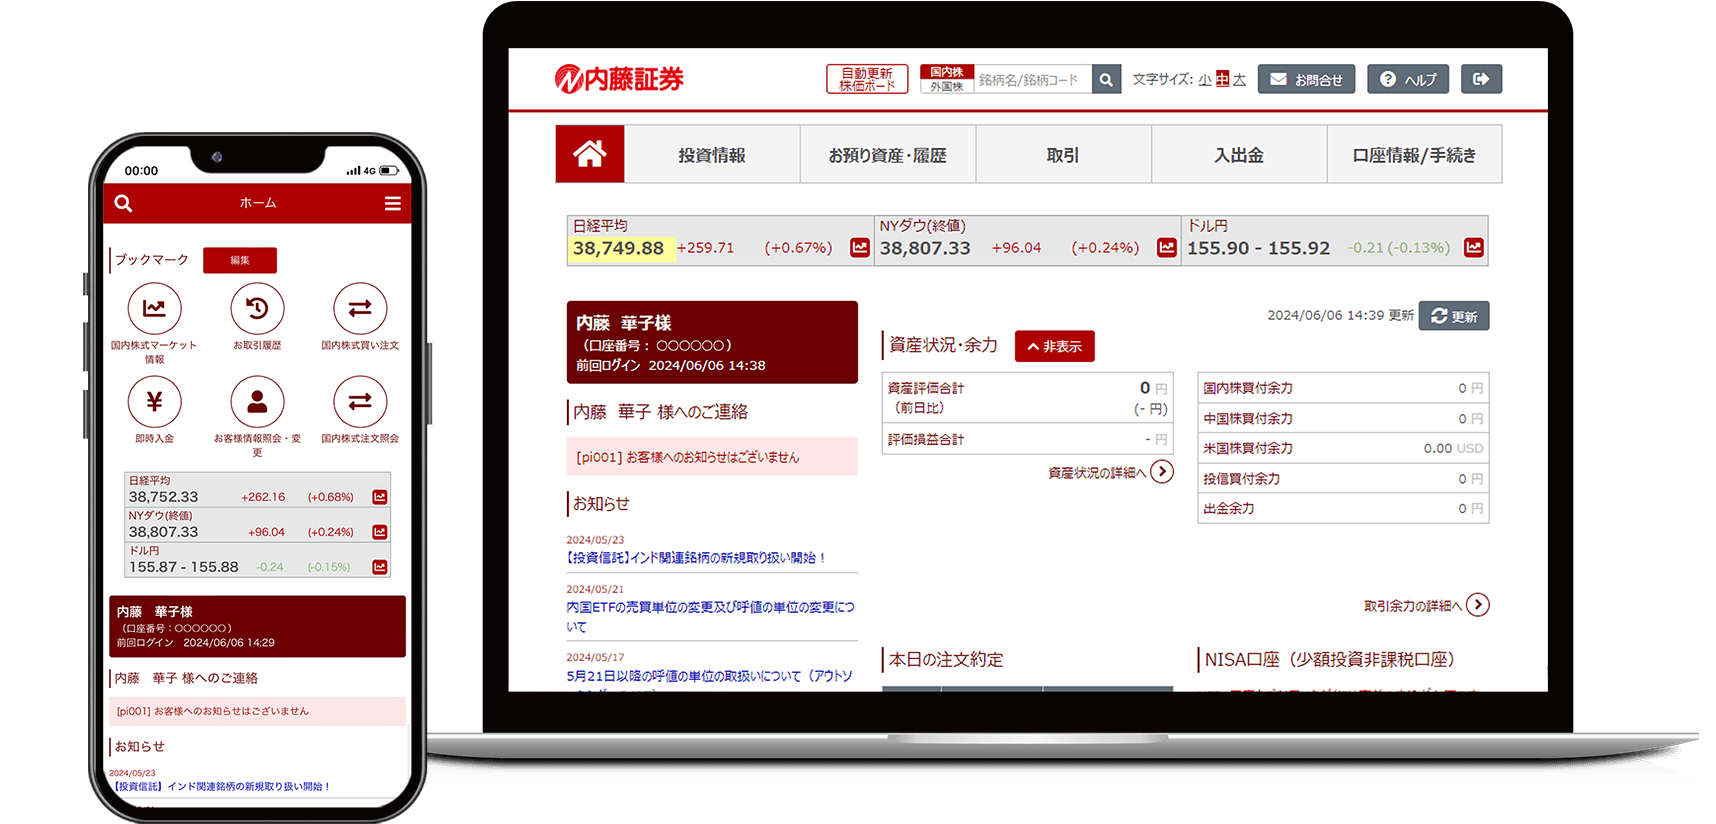
Task: Tap お取引履歴 bookmark icon on phone
Action: click(x=257, y=309)
